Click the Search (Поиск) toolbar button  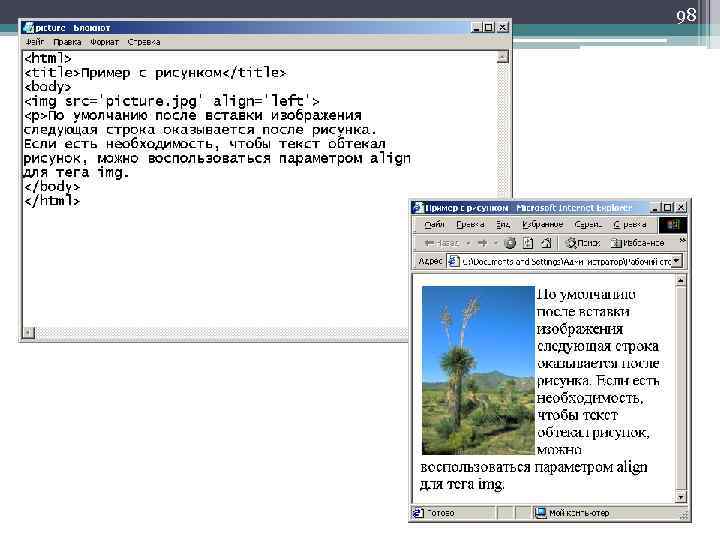point(583,243)
